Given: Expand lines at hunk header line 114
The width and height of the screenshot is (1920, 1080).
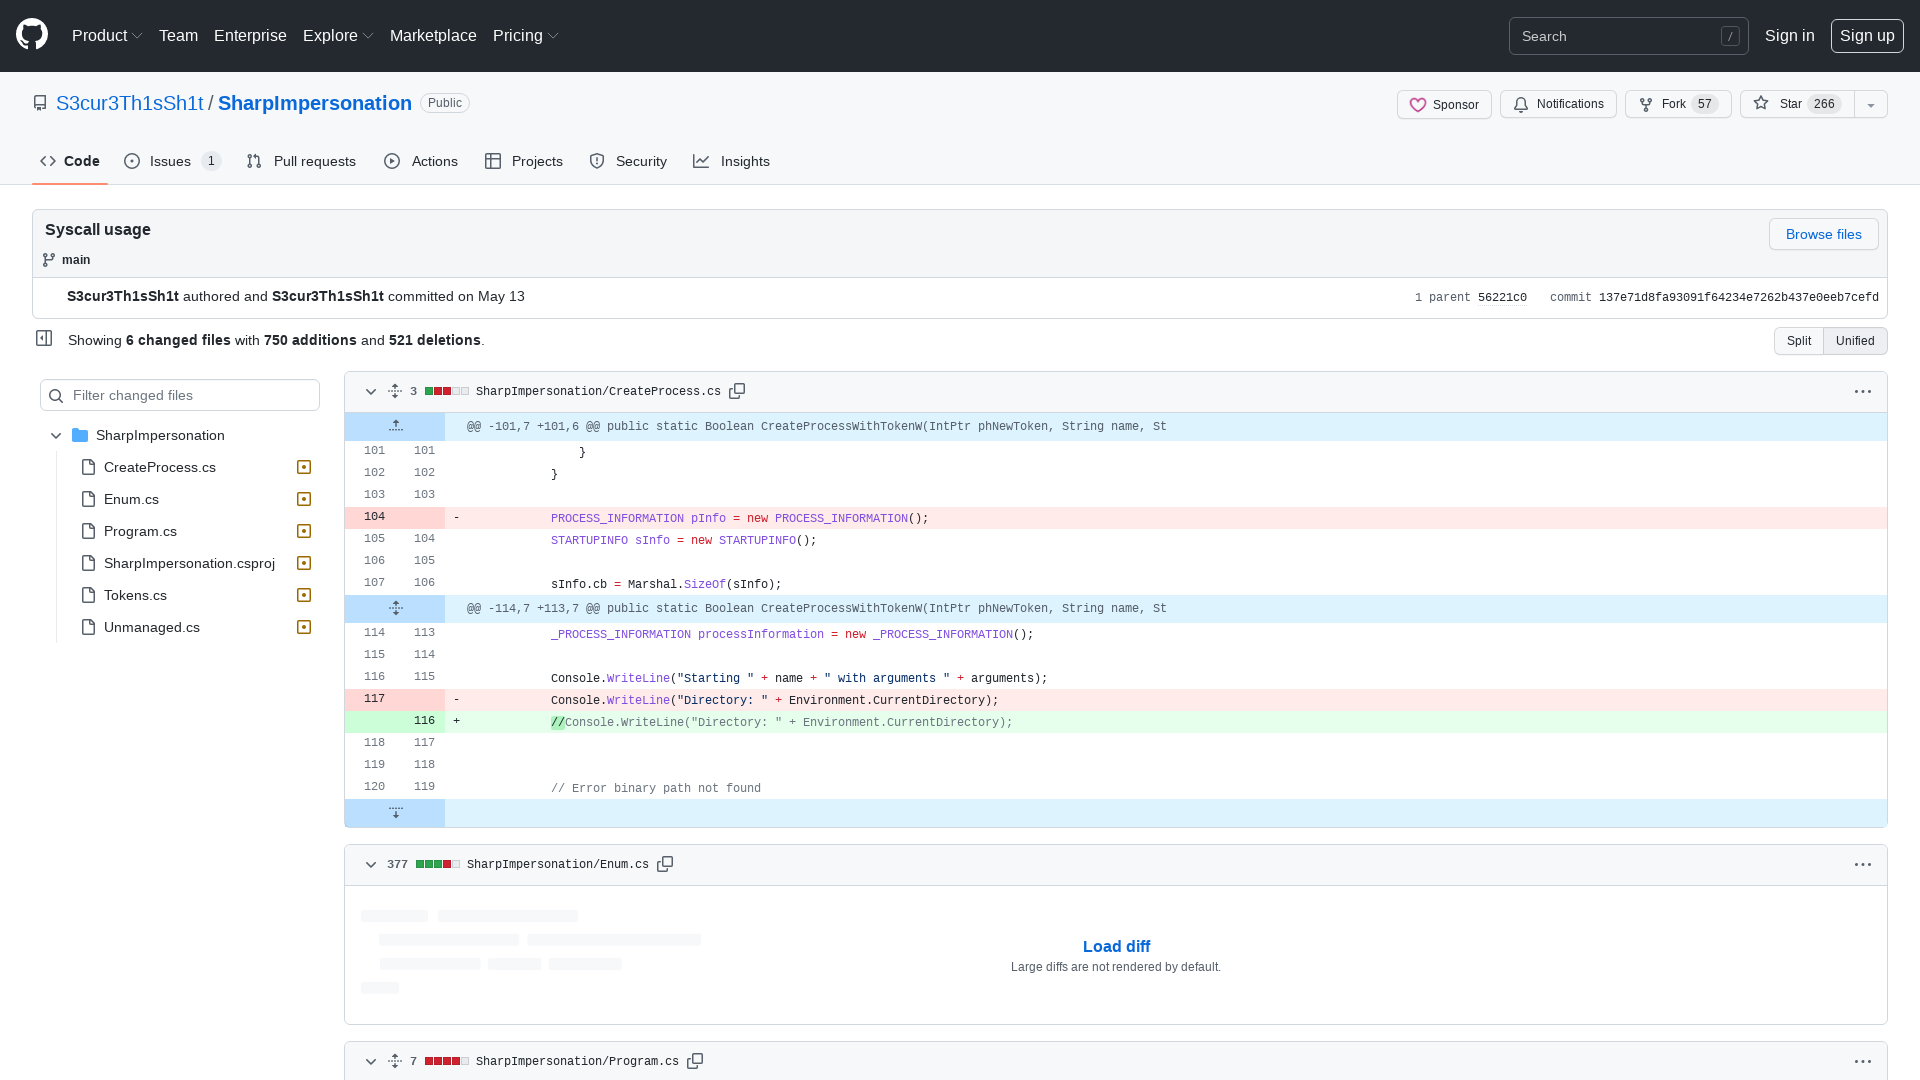Looking at the screenshot, I should pos(395,608).
